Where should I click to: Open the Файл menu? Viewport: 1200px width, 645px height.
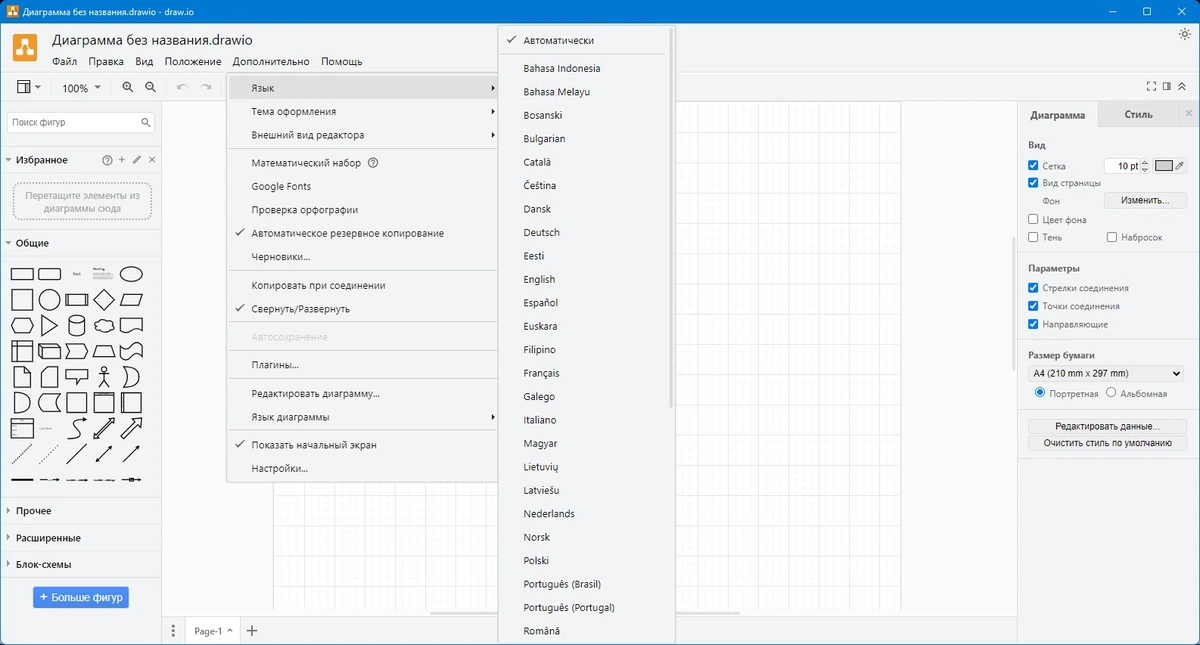65,61
